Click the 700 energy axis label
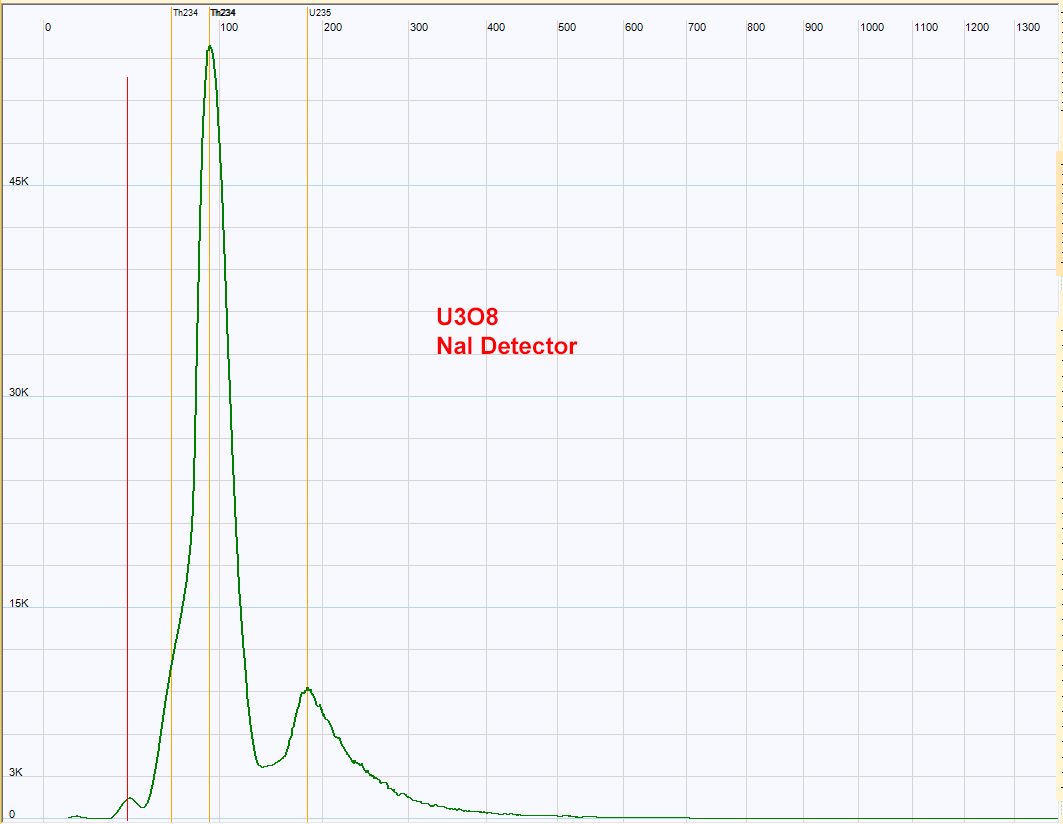This screenshot has width=1063, height=824. coord(697,27)
